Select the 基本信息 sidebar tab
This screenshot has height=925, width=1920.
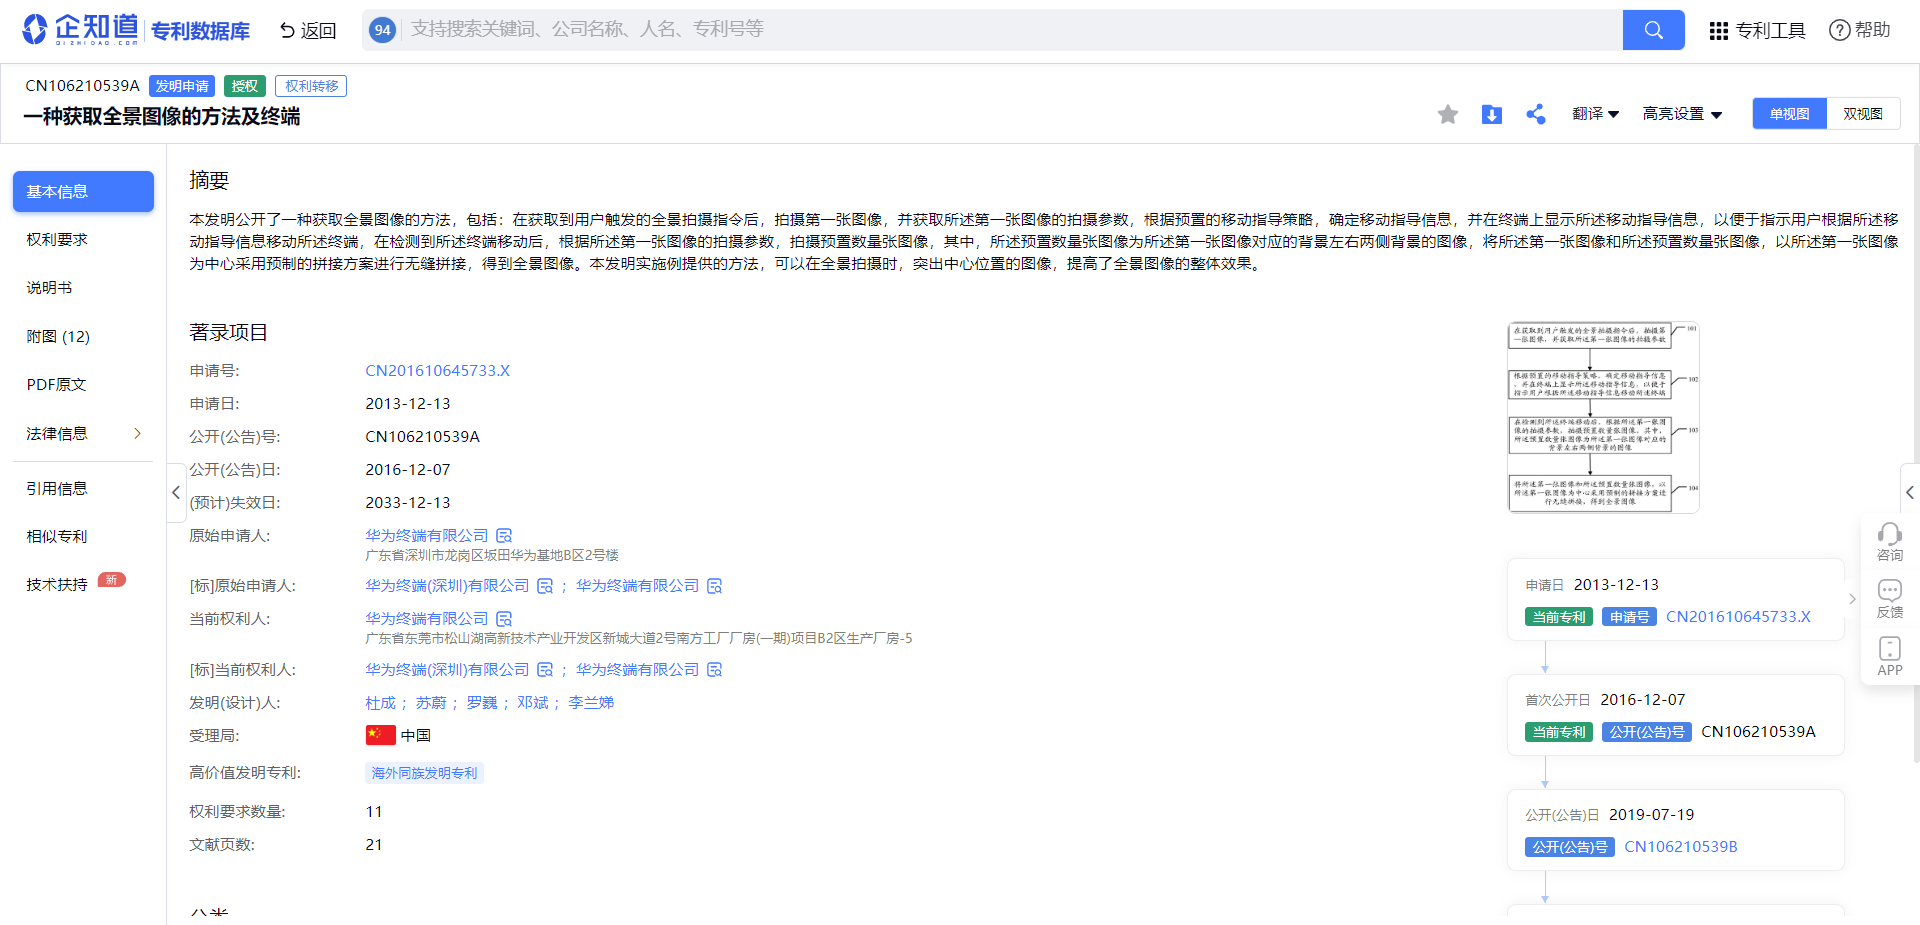pyautogui.click(x=83, y=191)
